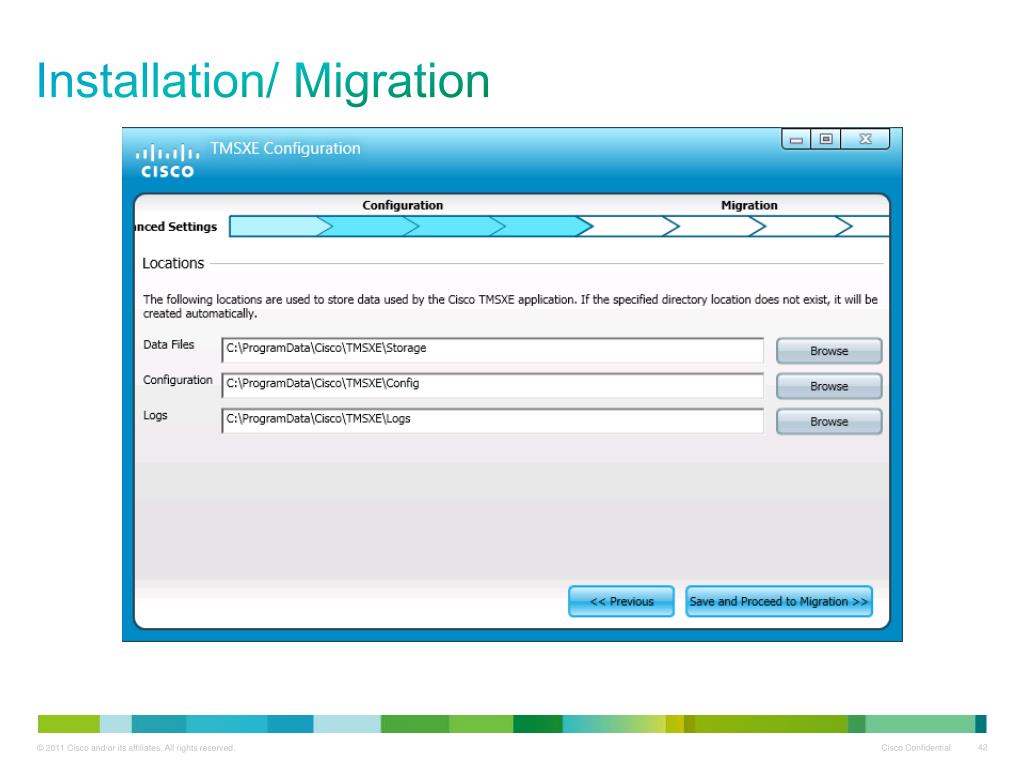Viewport: 1024px width, 768px height.
Task: Close the TMSXE Configuration window
Action: tap(865, 139)
